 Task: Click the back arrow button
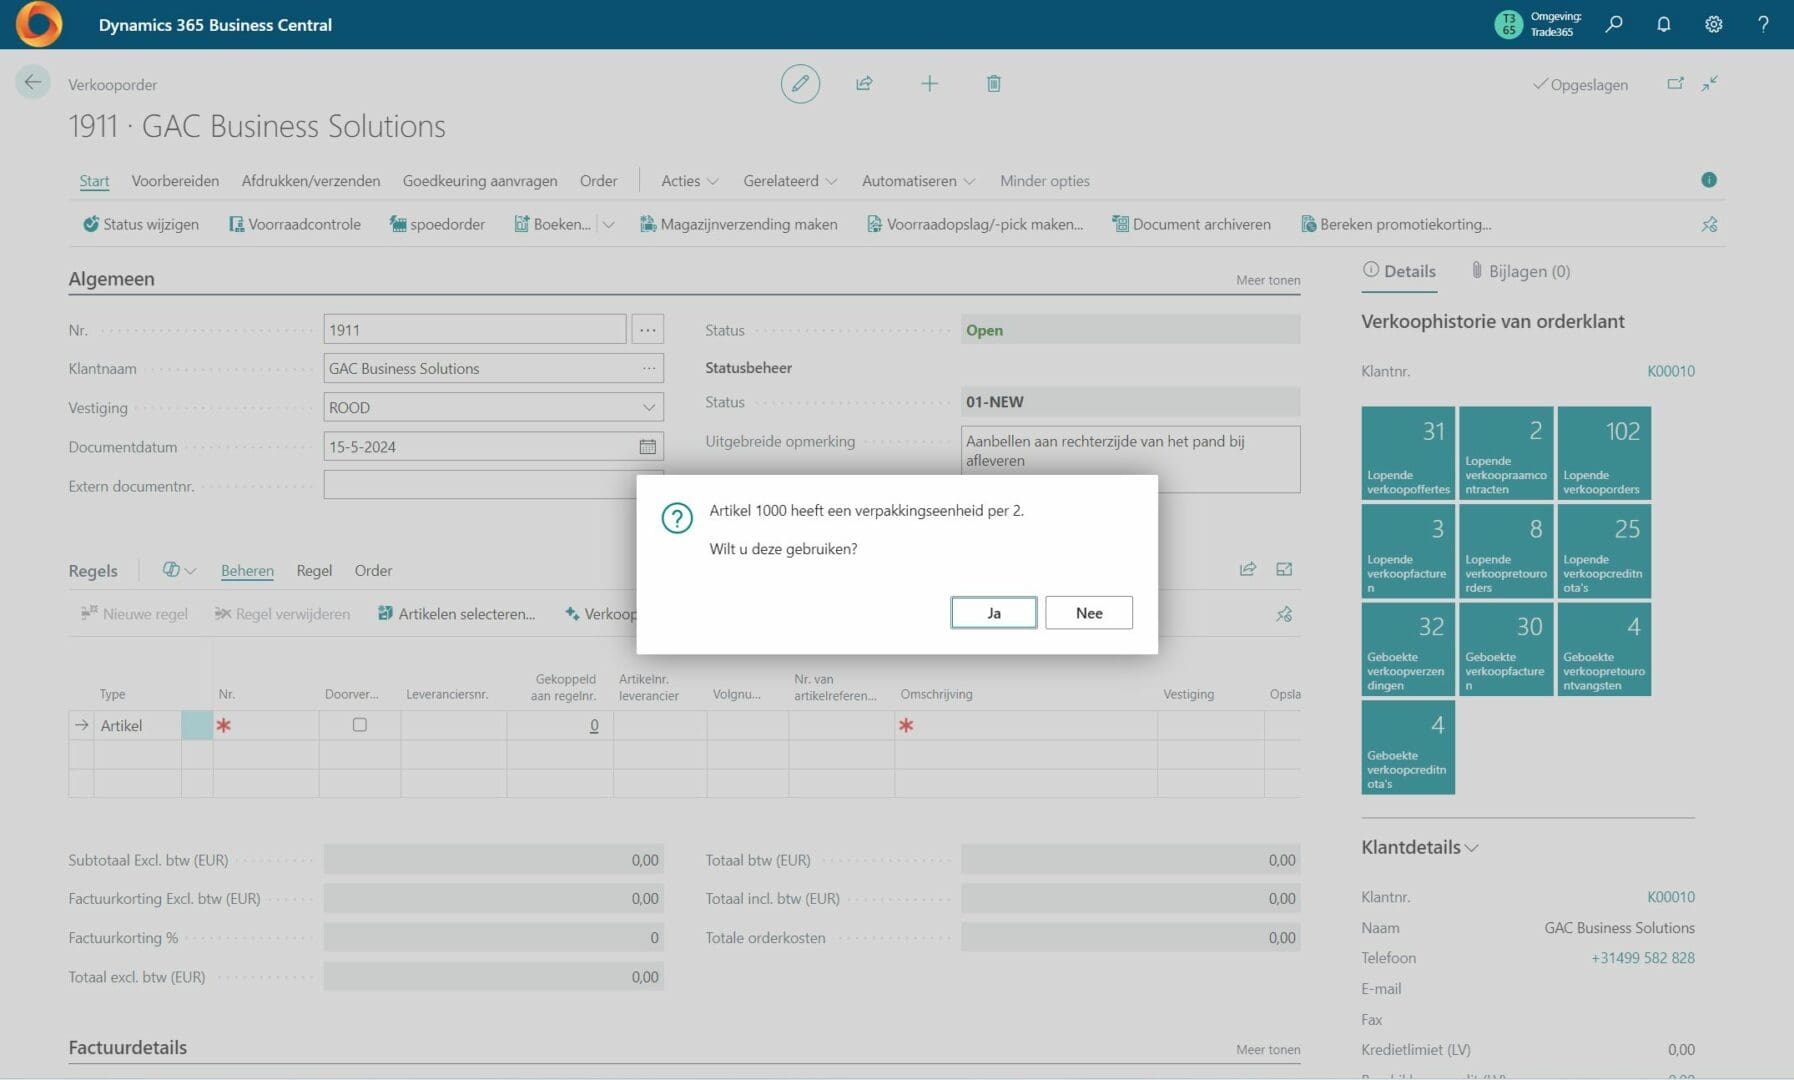click(32, 82)
